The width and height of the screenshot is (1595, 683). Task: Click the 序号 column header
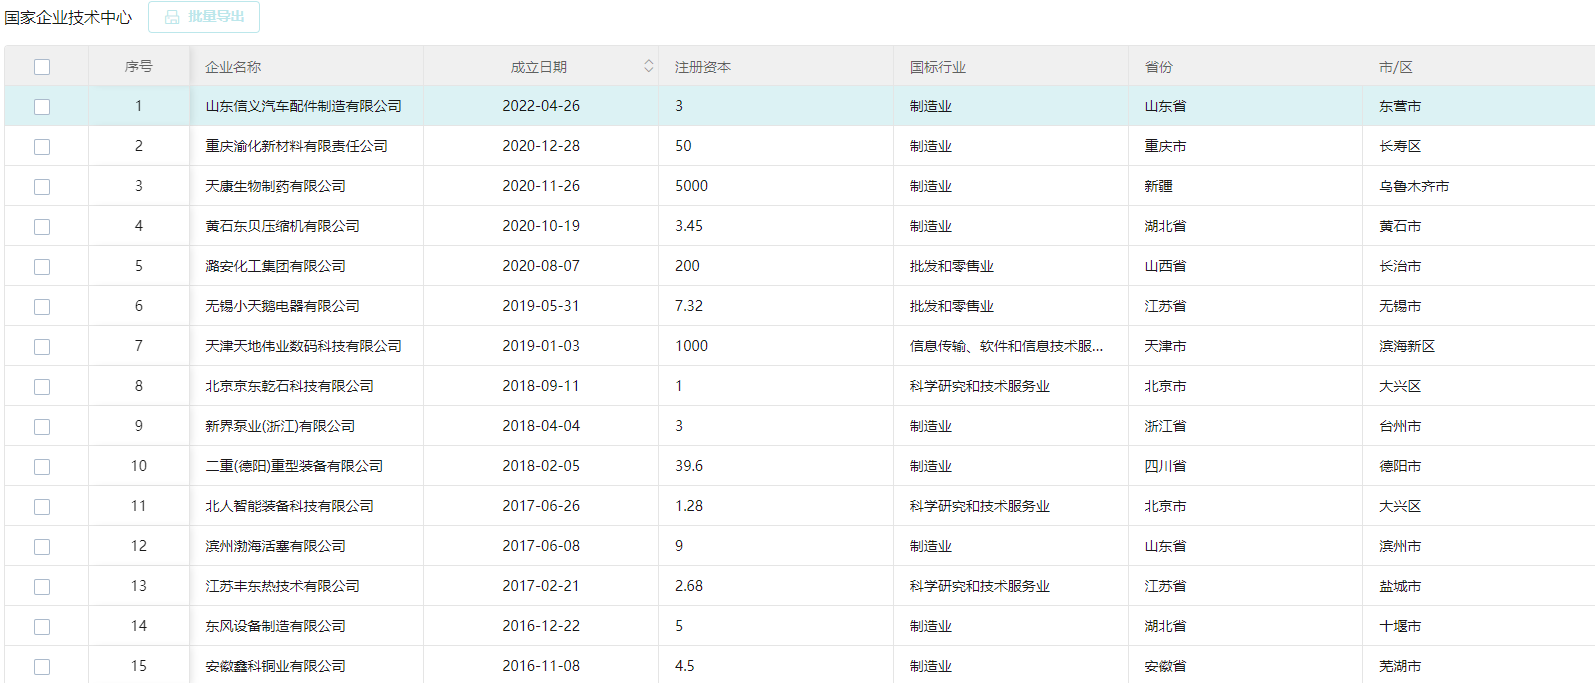click(x=139, y=67)
